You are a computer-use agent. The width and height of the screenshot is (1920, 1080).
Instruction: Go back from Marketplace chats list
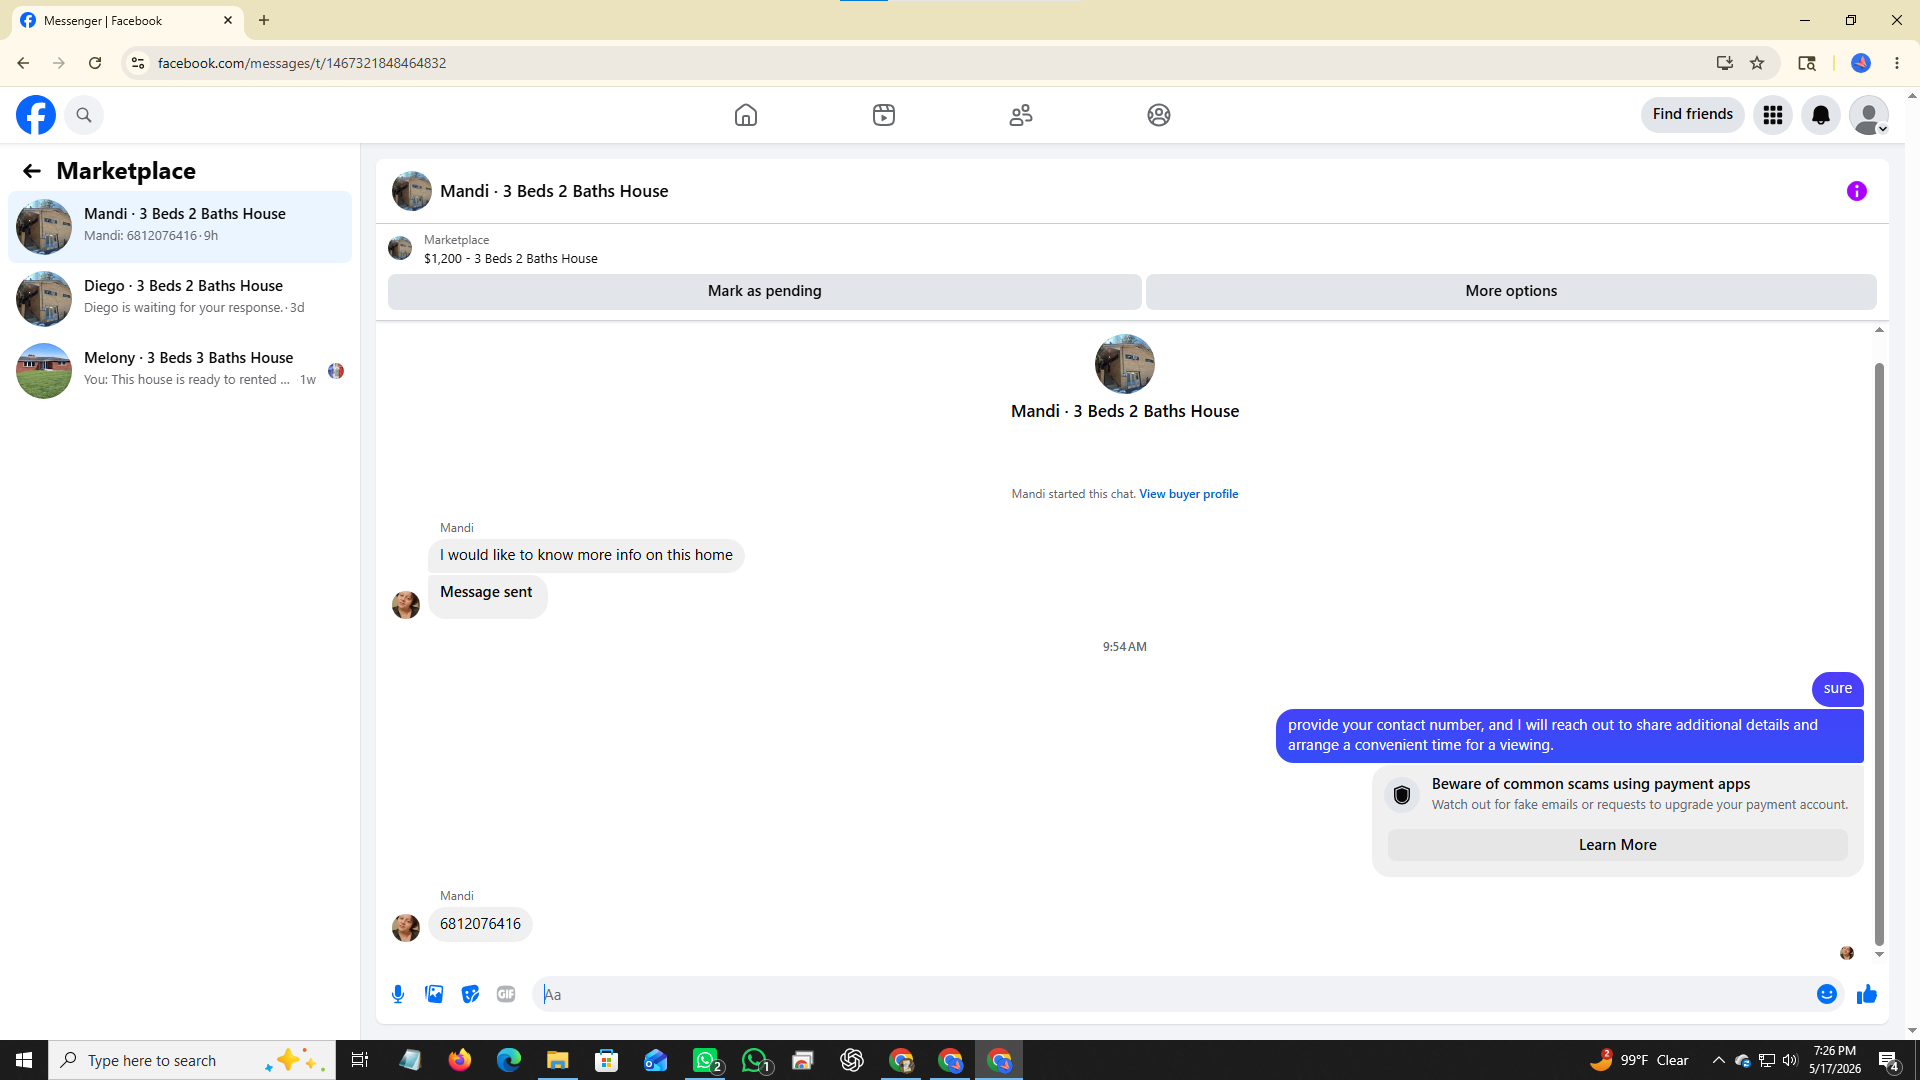(32, 171)
